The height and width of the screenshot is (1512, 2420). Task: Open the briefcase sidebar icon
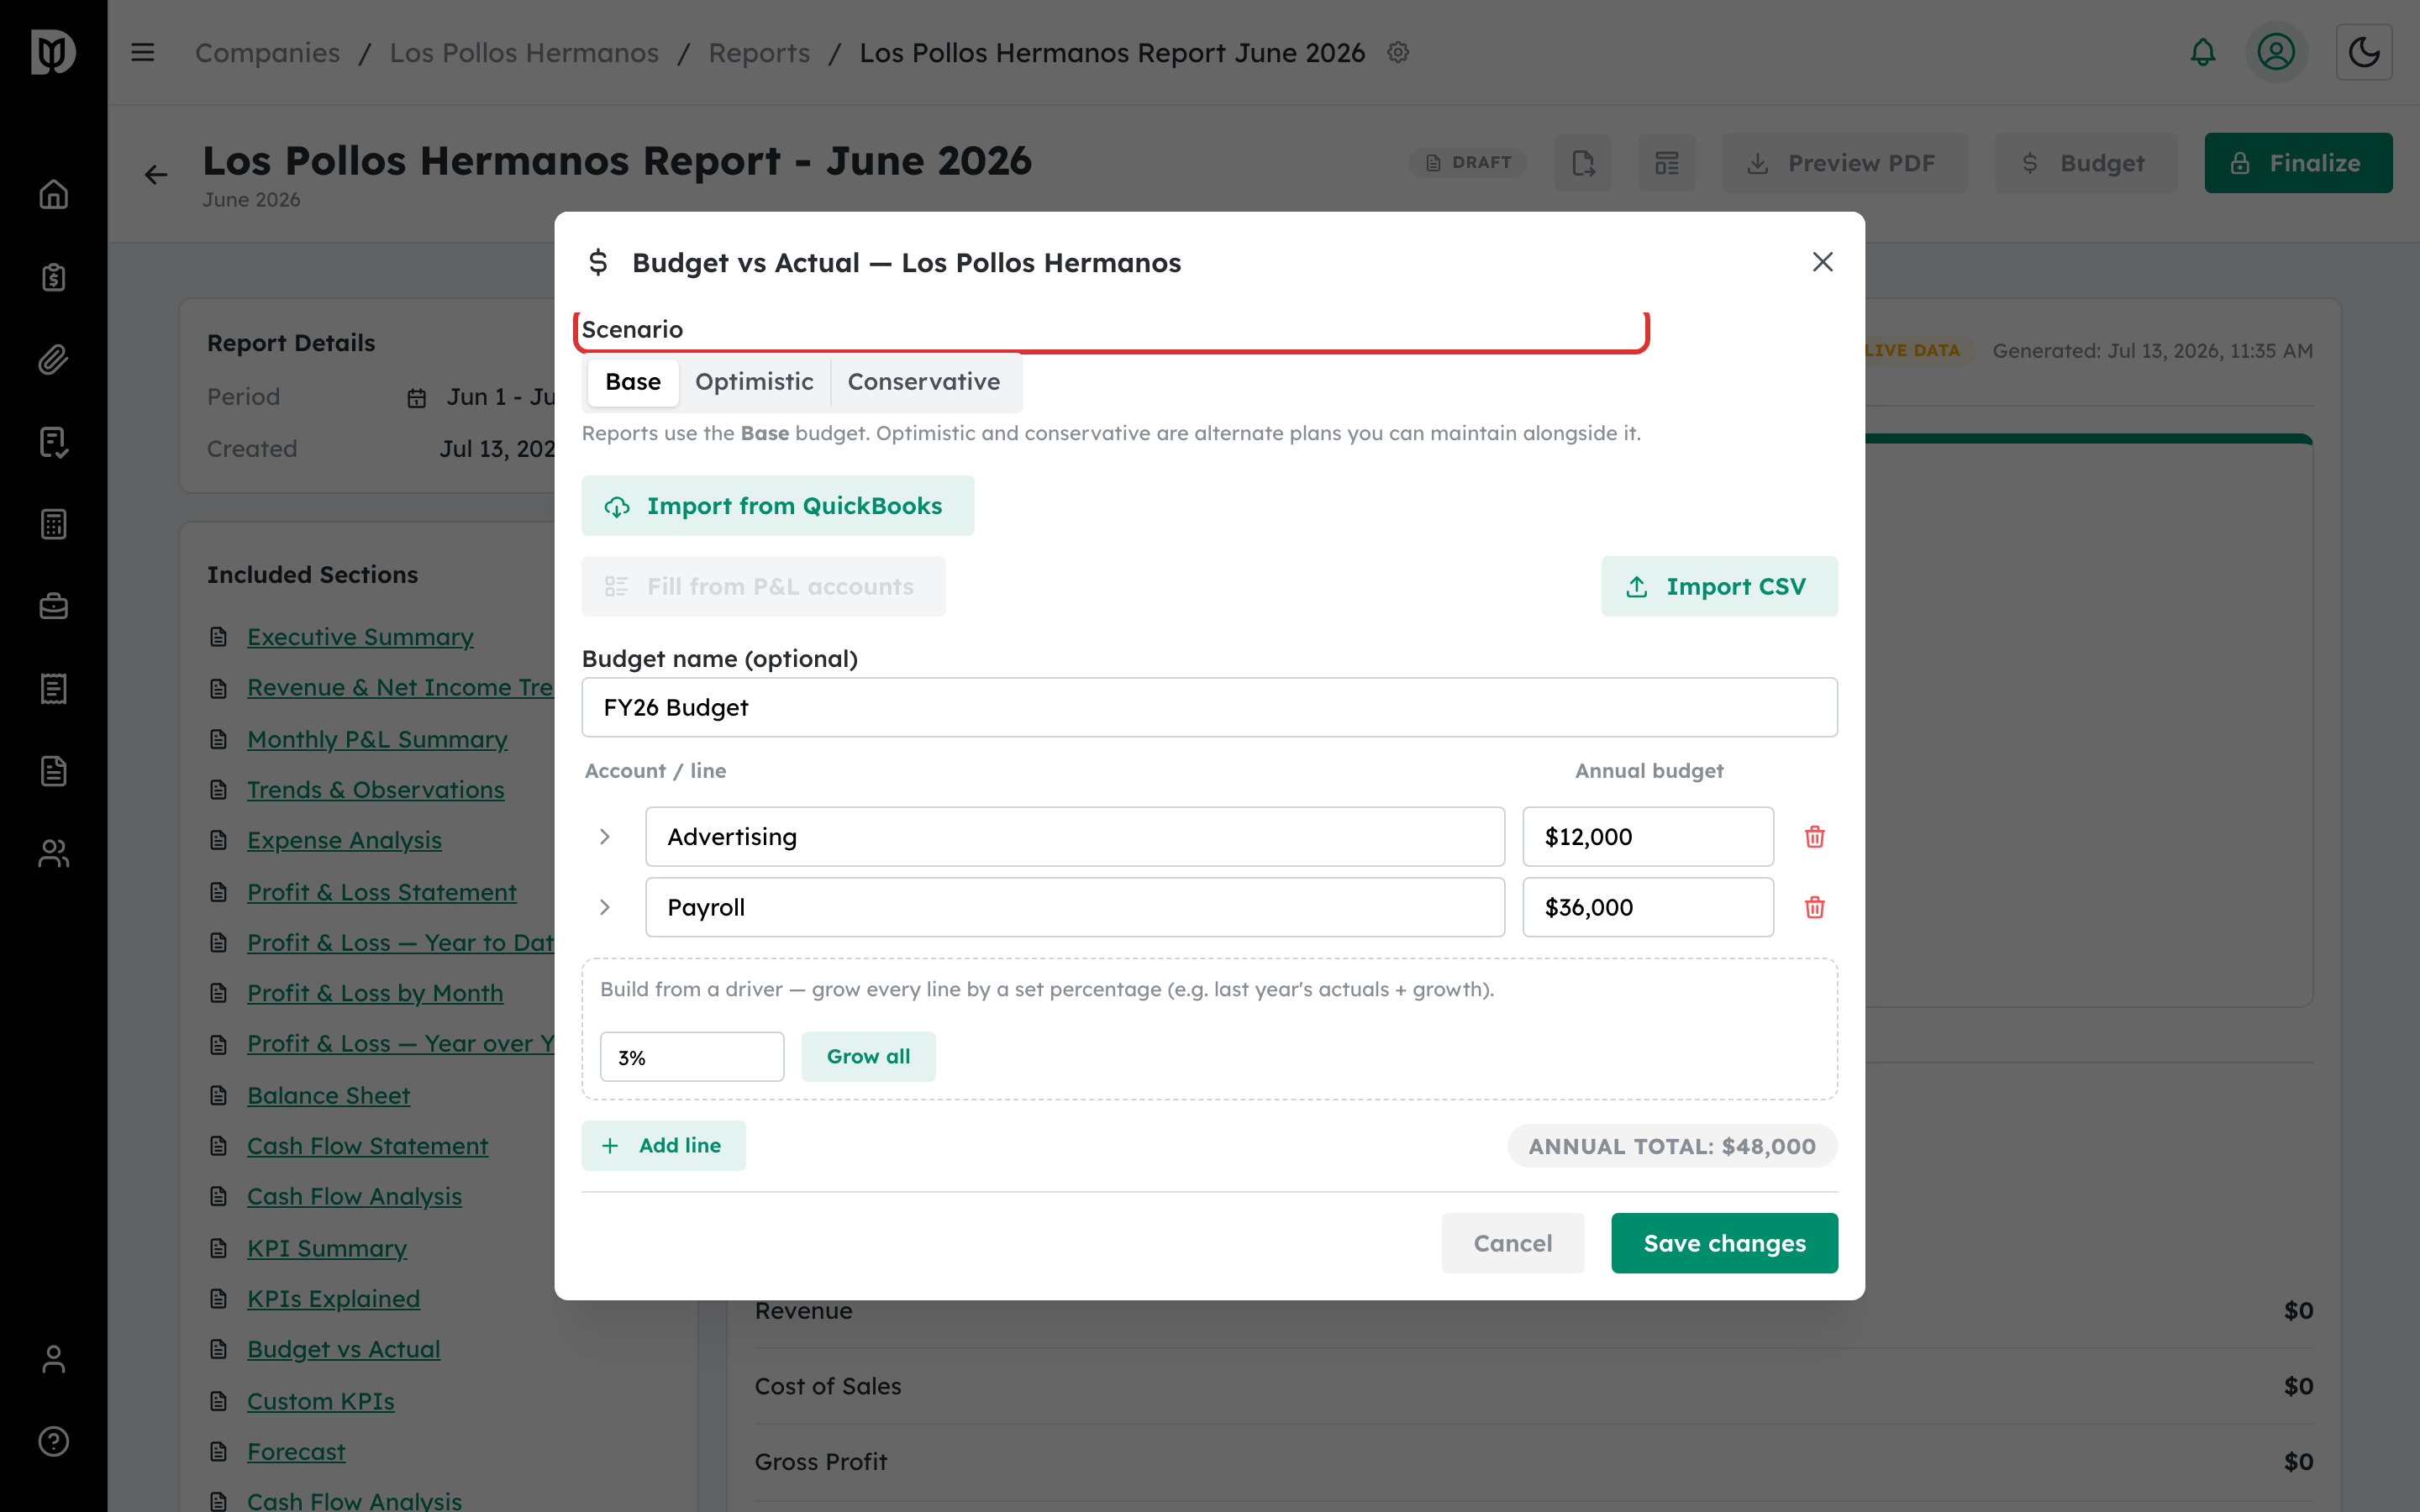53,606
